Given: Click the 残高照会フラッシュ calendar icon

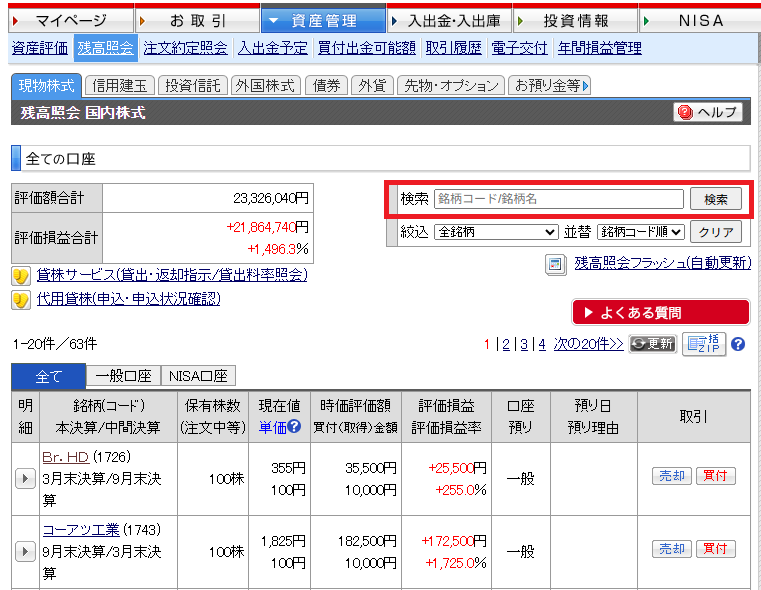Looking at the screenshot, I should pos(556,264).
